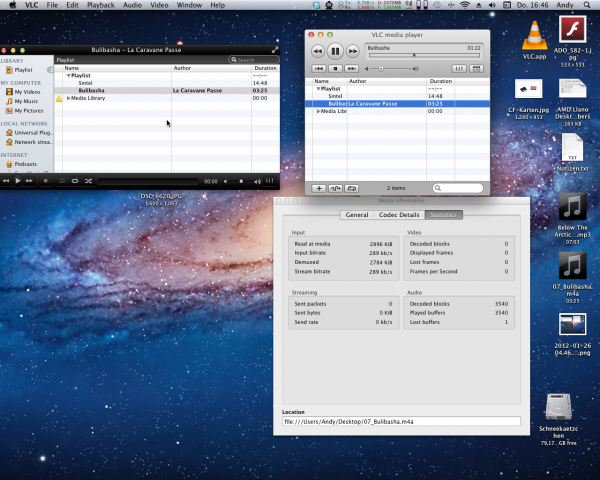This screenshot has height=480, width=600.
Task: Pause playback in the VLC media player window
Action: (335, 50)
